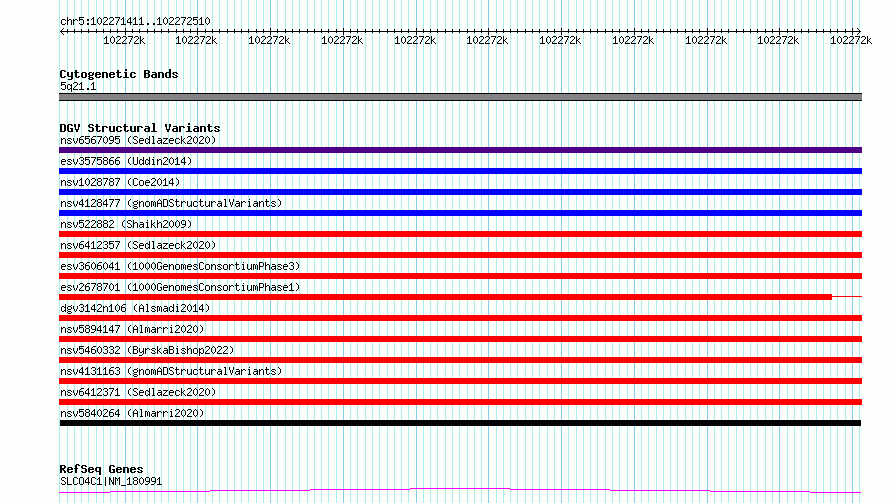Select the red nsv6412371 variant bar
The image size is (890, 503).
[x=460, y=402]
